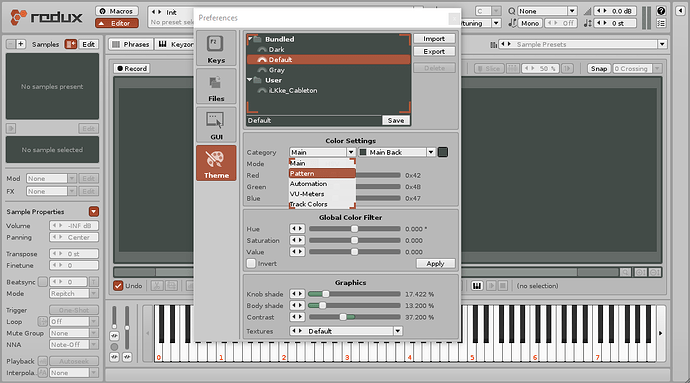
Task: Toggle the Undo checkbox
Action: point(118,286)
